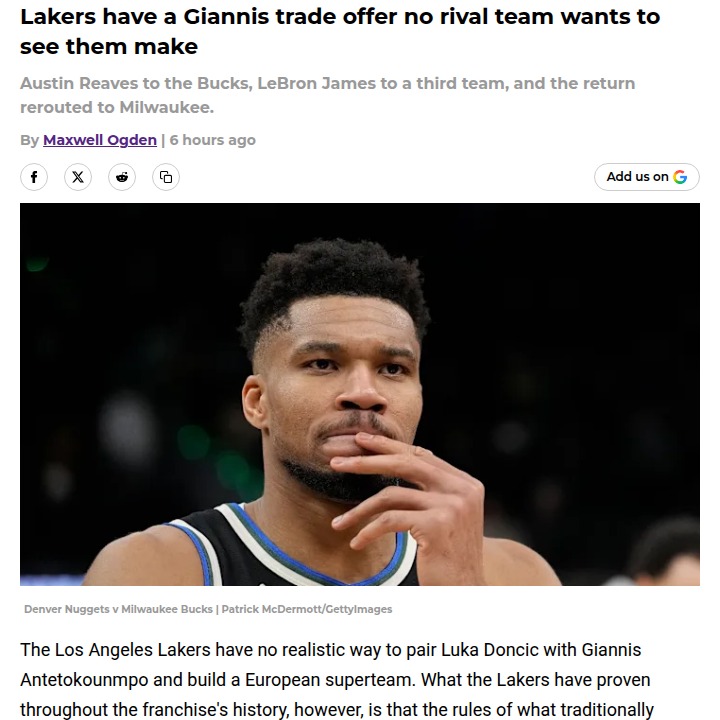Share the article on Reddit
The image size is (720, 720).
pyautogui.click(x=122, y=177)
